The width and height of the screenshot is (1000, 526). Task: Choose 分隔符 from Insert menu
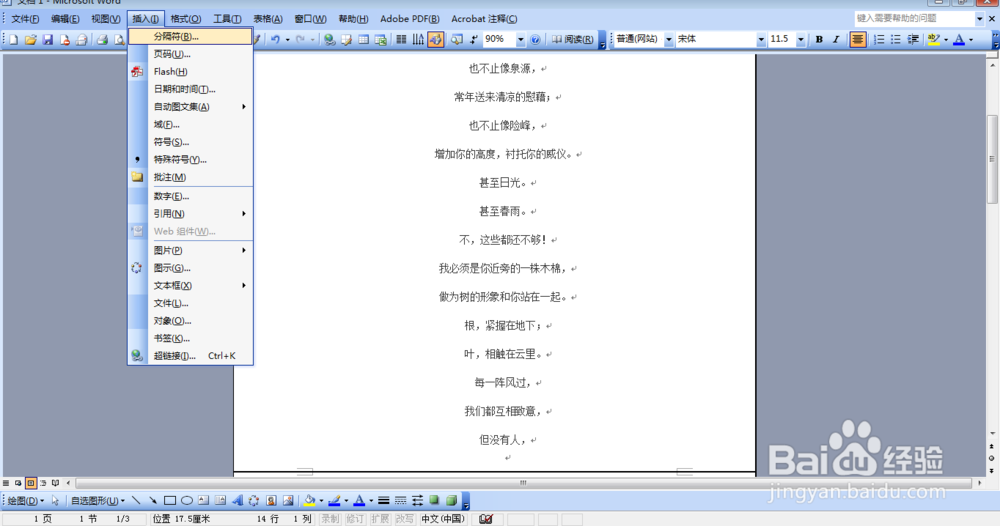[191, 36]
